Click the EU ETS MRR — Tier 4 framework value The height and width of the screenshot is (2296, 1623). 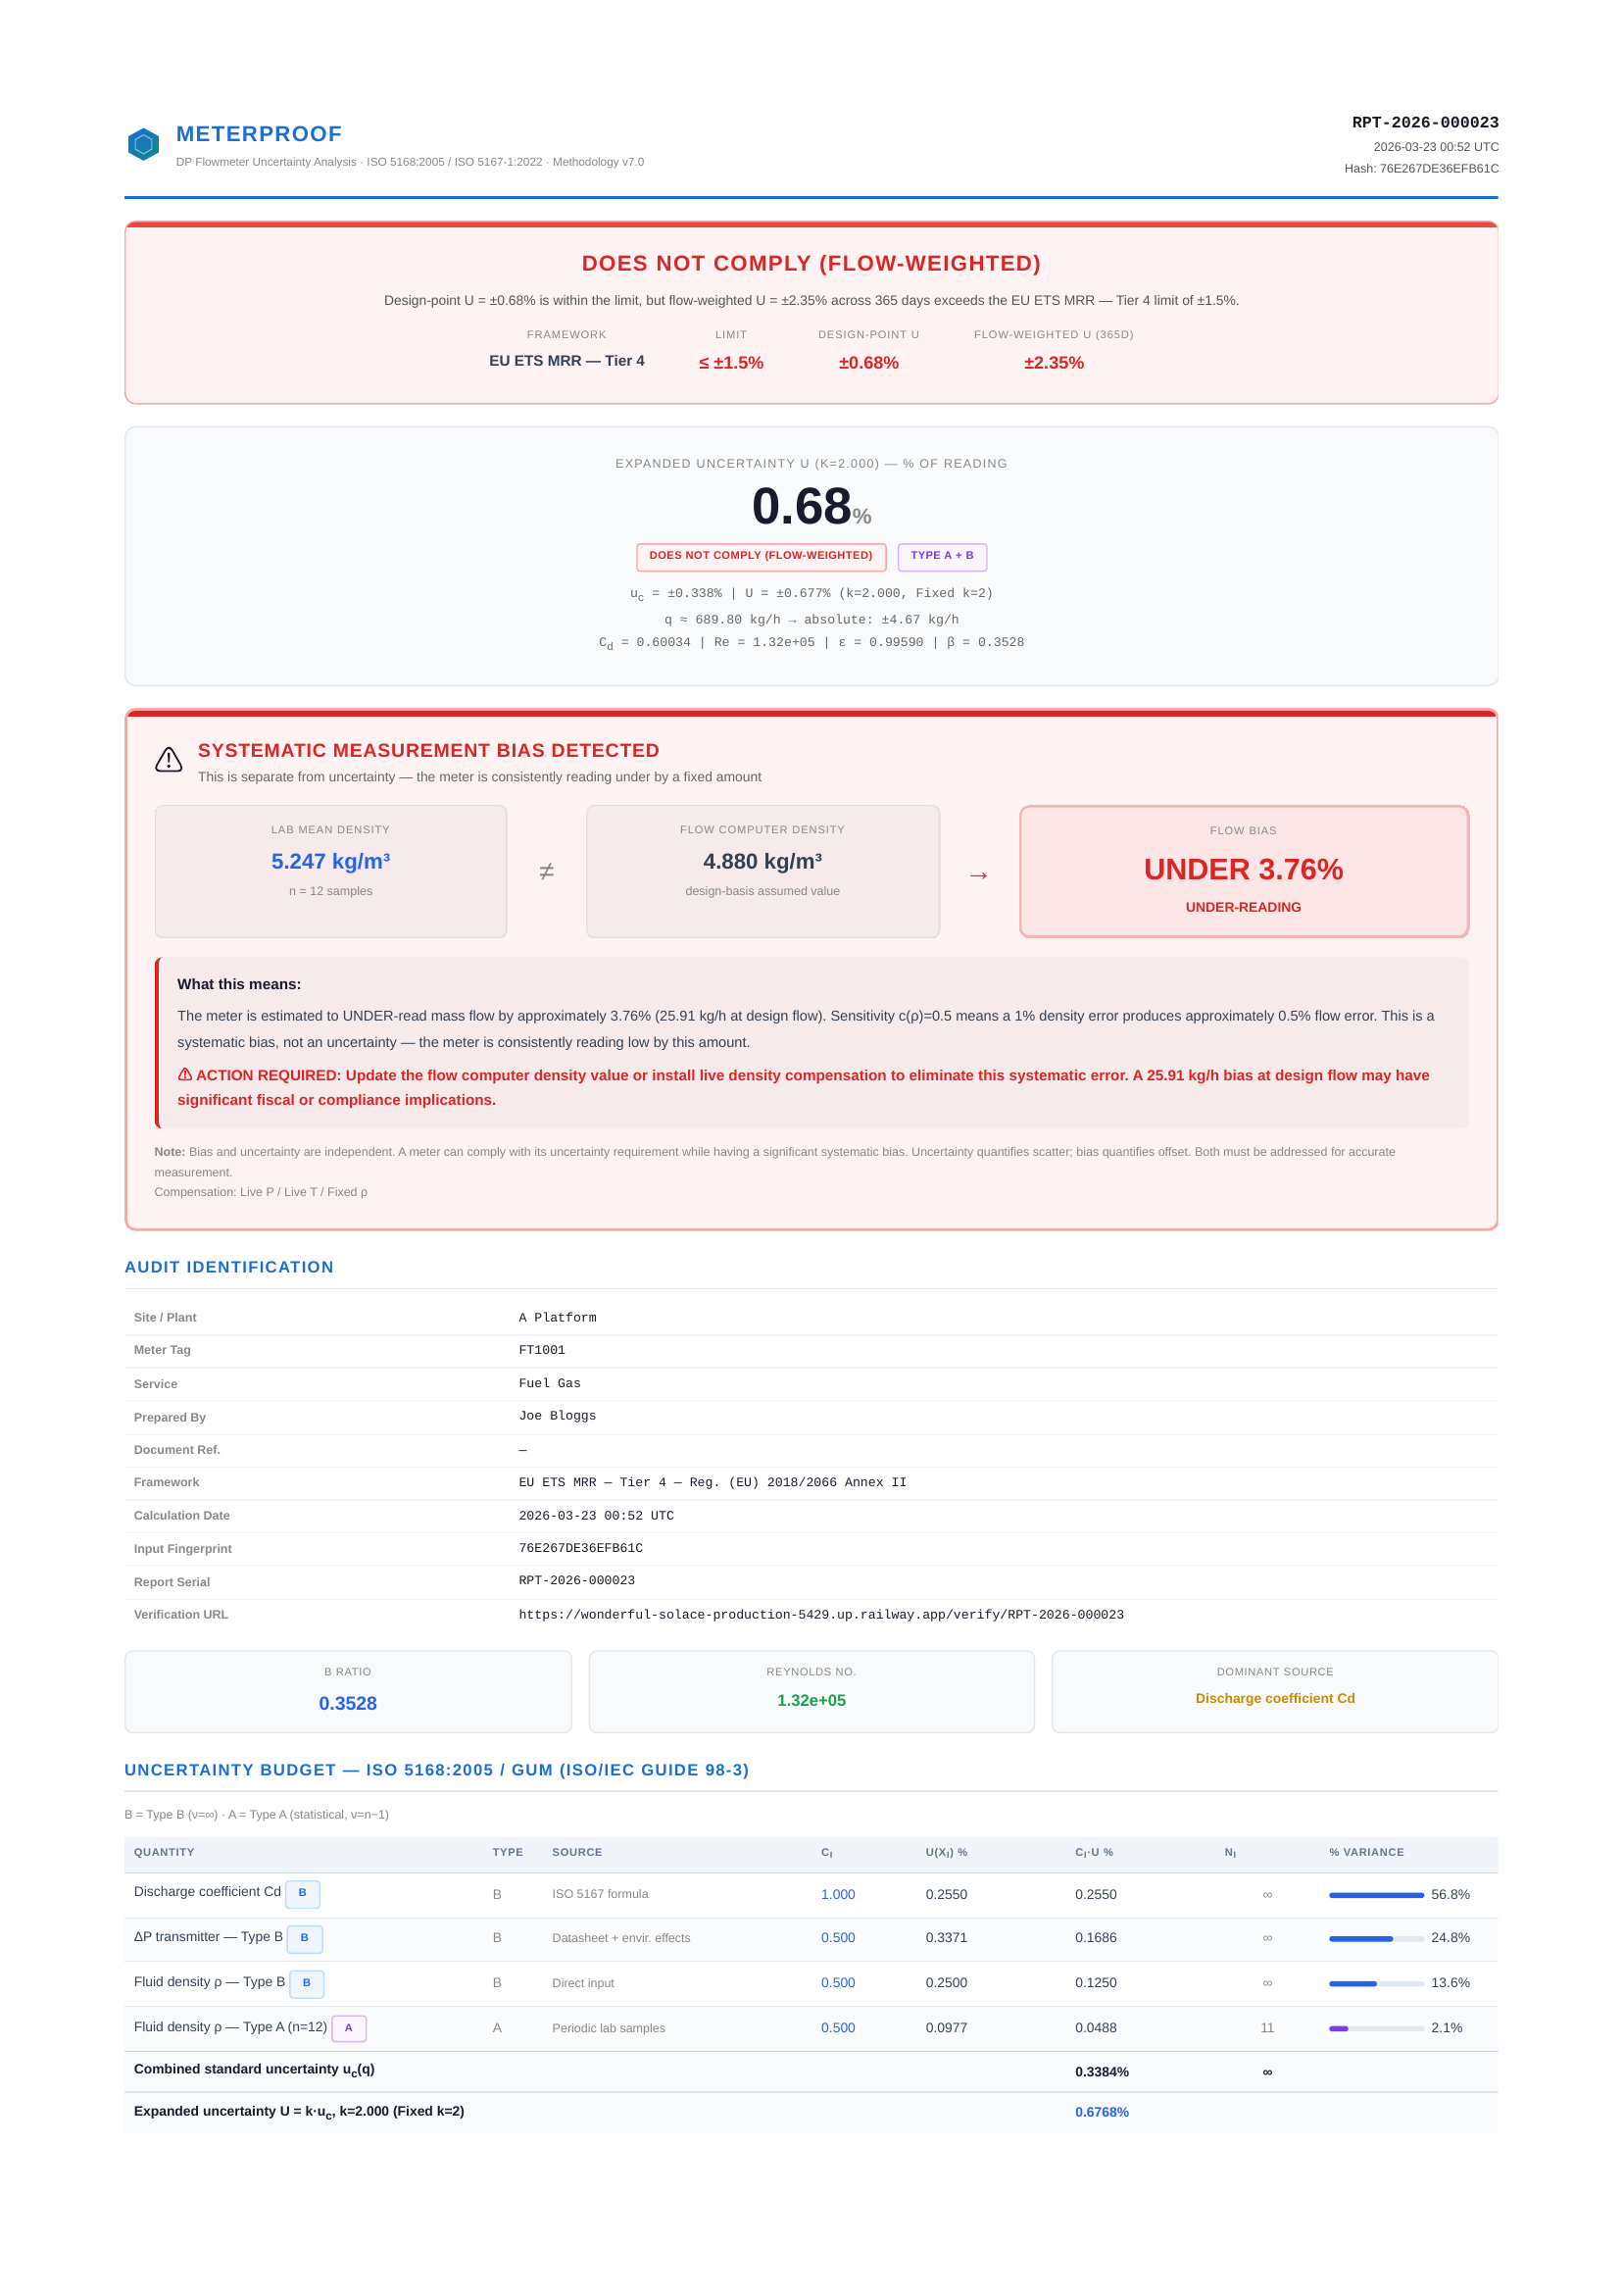(x=567, y=361)
